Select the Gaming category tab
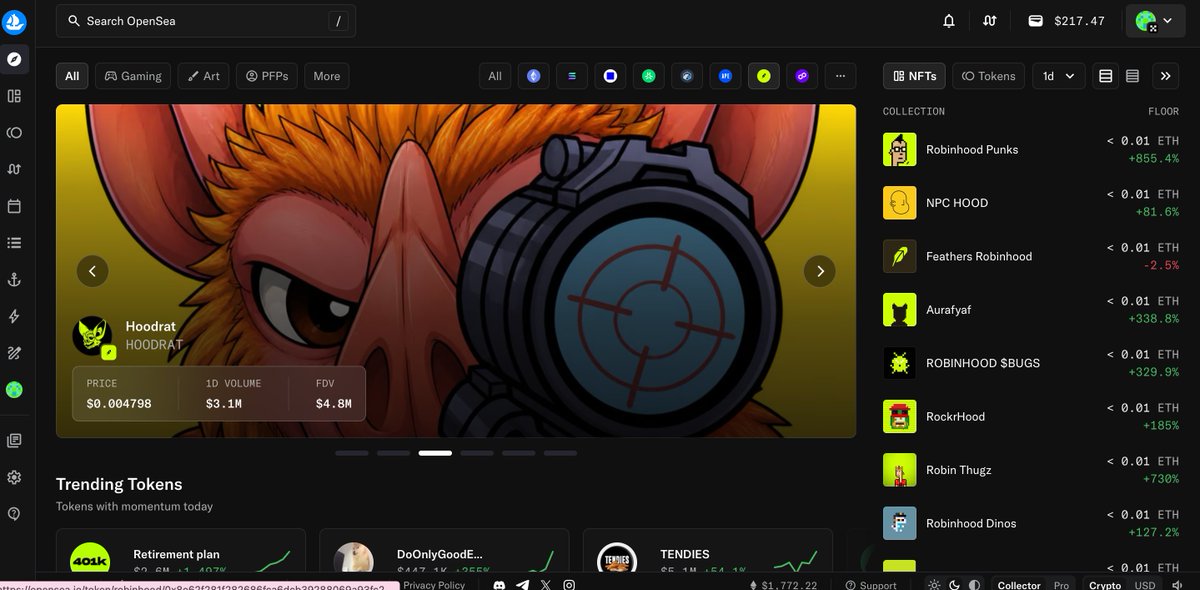Viewport: 1200px width, 590px height. pos(133,76)
